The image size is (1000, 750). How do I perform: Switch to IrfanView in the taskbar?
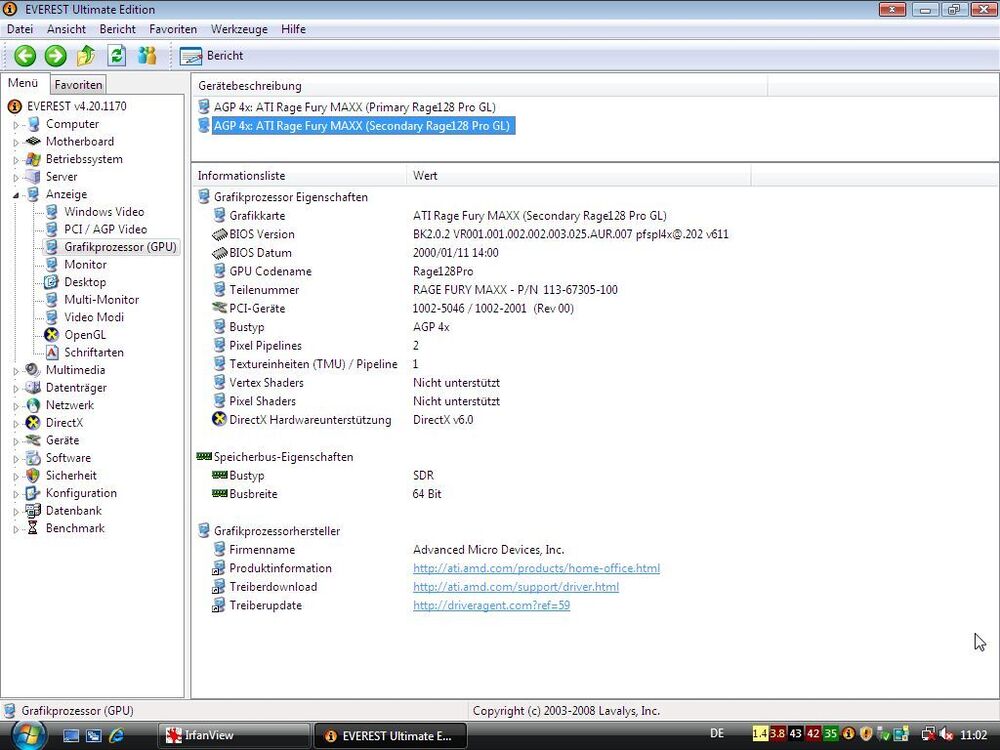208,735
